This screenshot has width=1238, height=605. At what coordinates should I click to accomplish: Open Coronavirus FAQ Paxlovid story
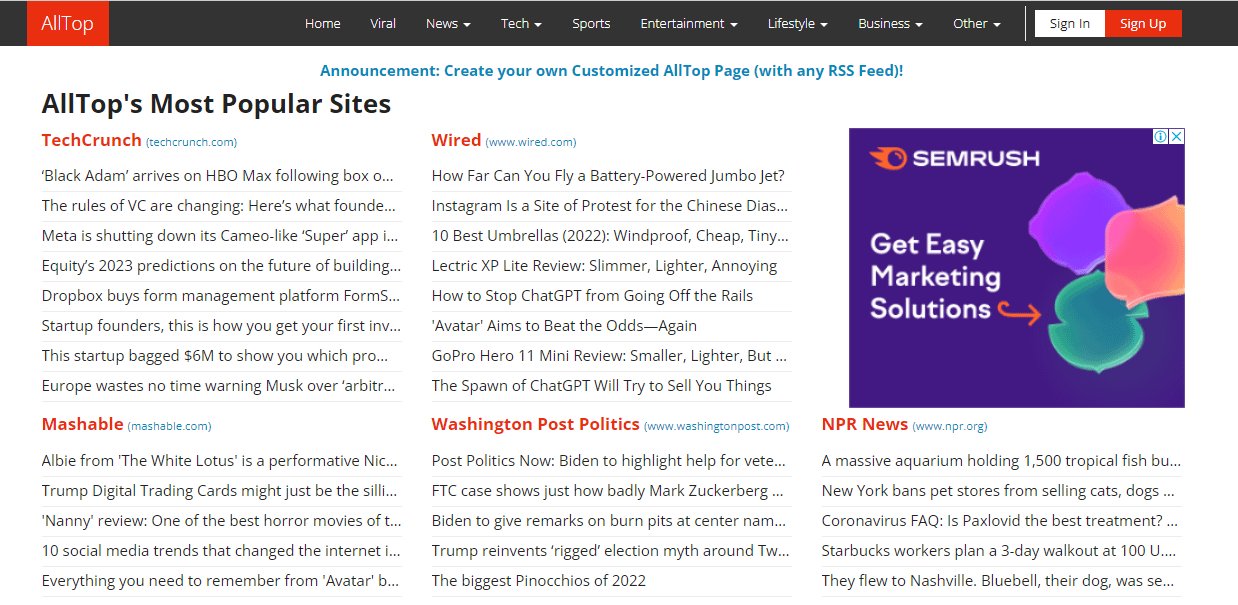click(1000, 521)
